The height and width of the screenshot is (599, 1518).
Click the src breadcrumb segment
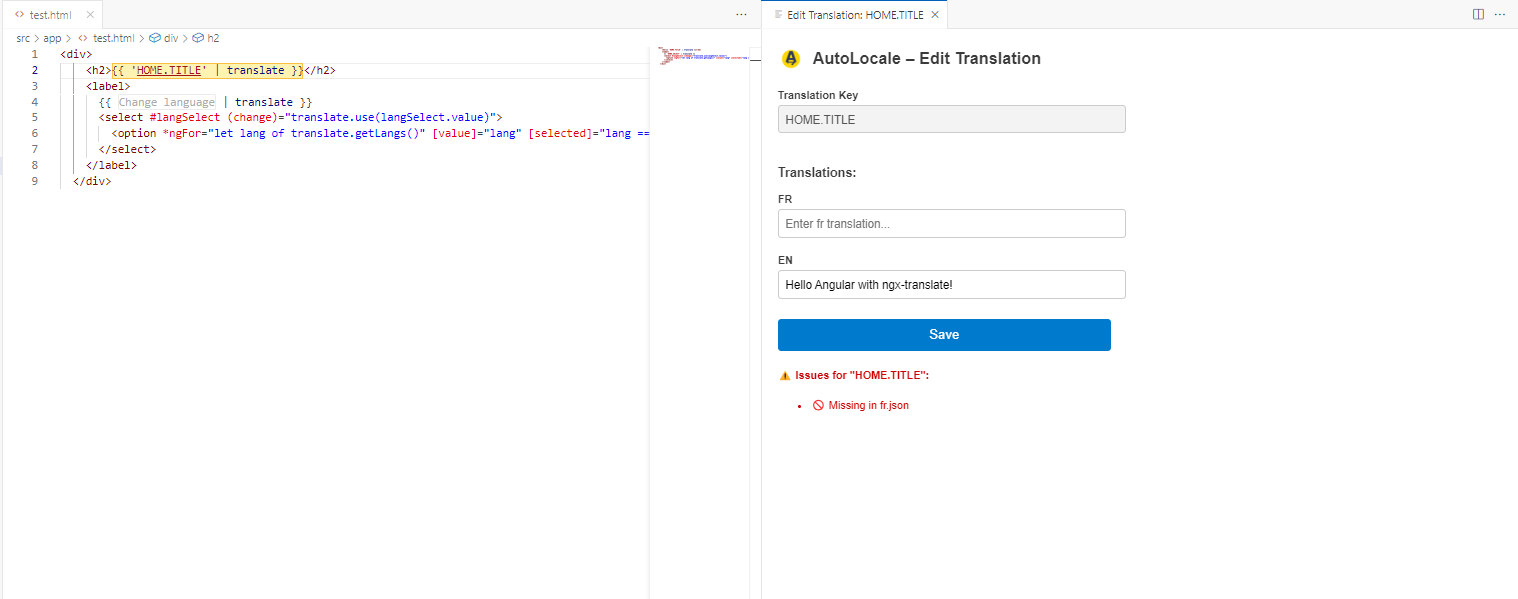coord(23,38)
